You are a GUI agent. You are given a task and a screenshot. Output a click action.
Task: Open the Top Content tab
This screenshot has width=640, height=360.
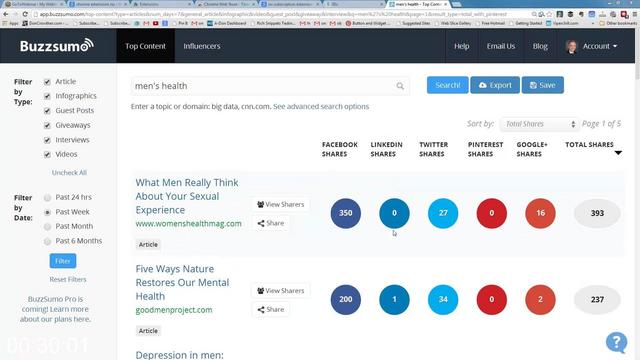(x=145, y=46)
